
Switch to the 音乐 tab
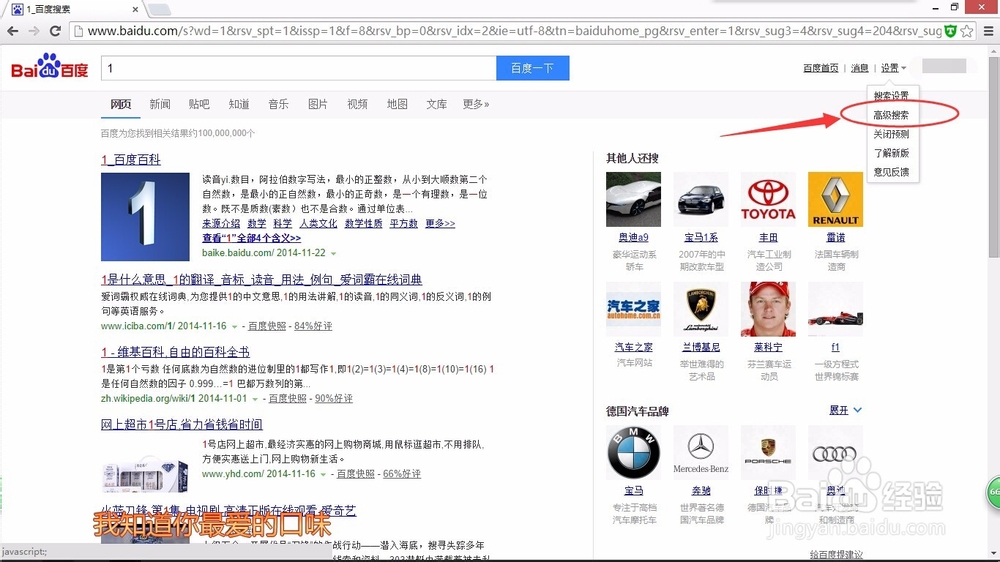(x=278, y=104)
